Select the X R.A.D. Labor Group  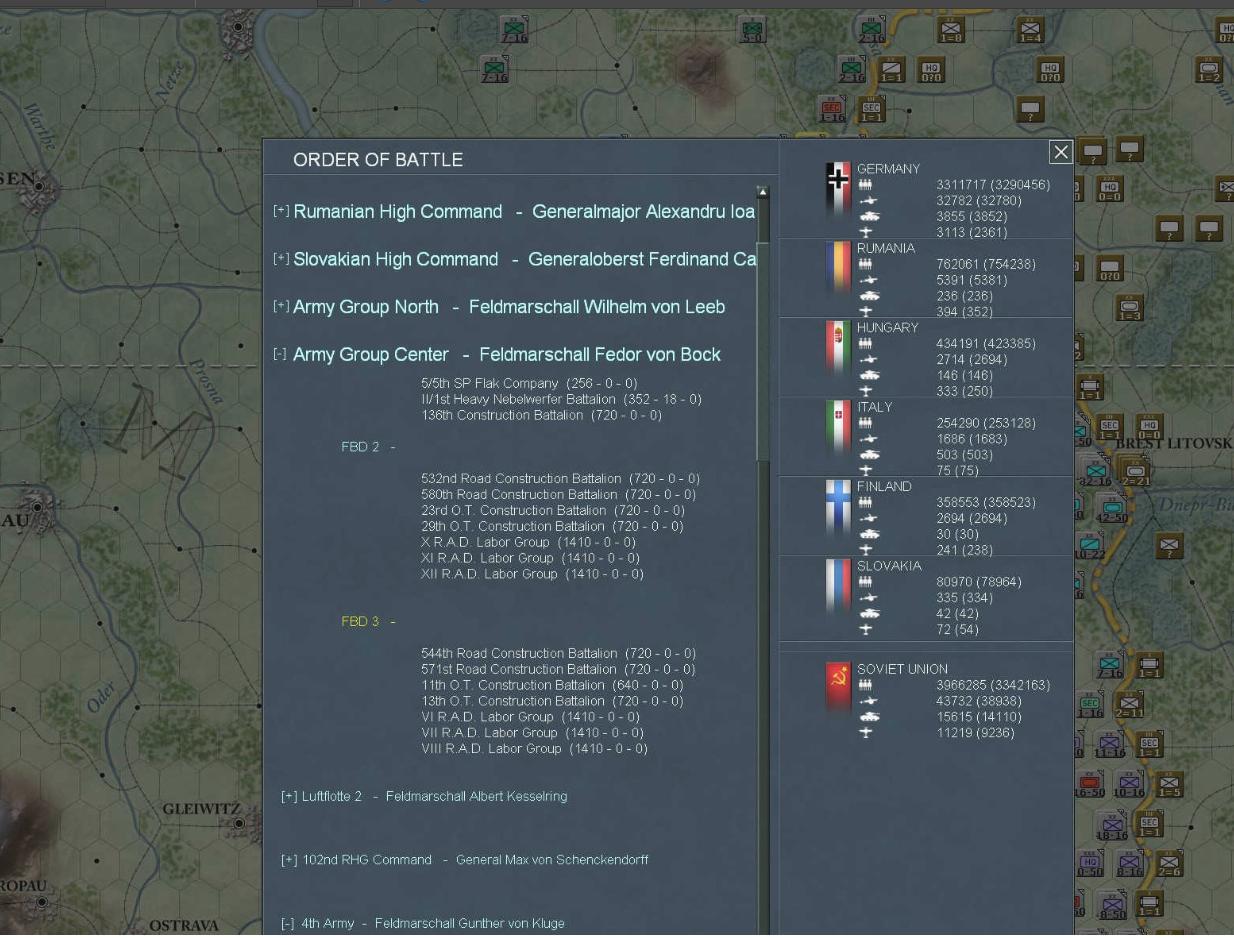click(x=528, y=542)
